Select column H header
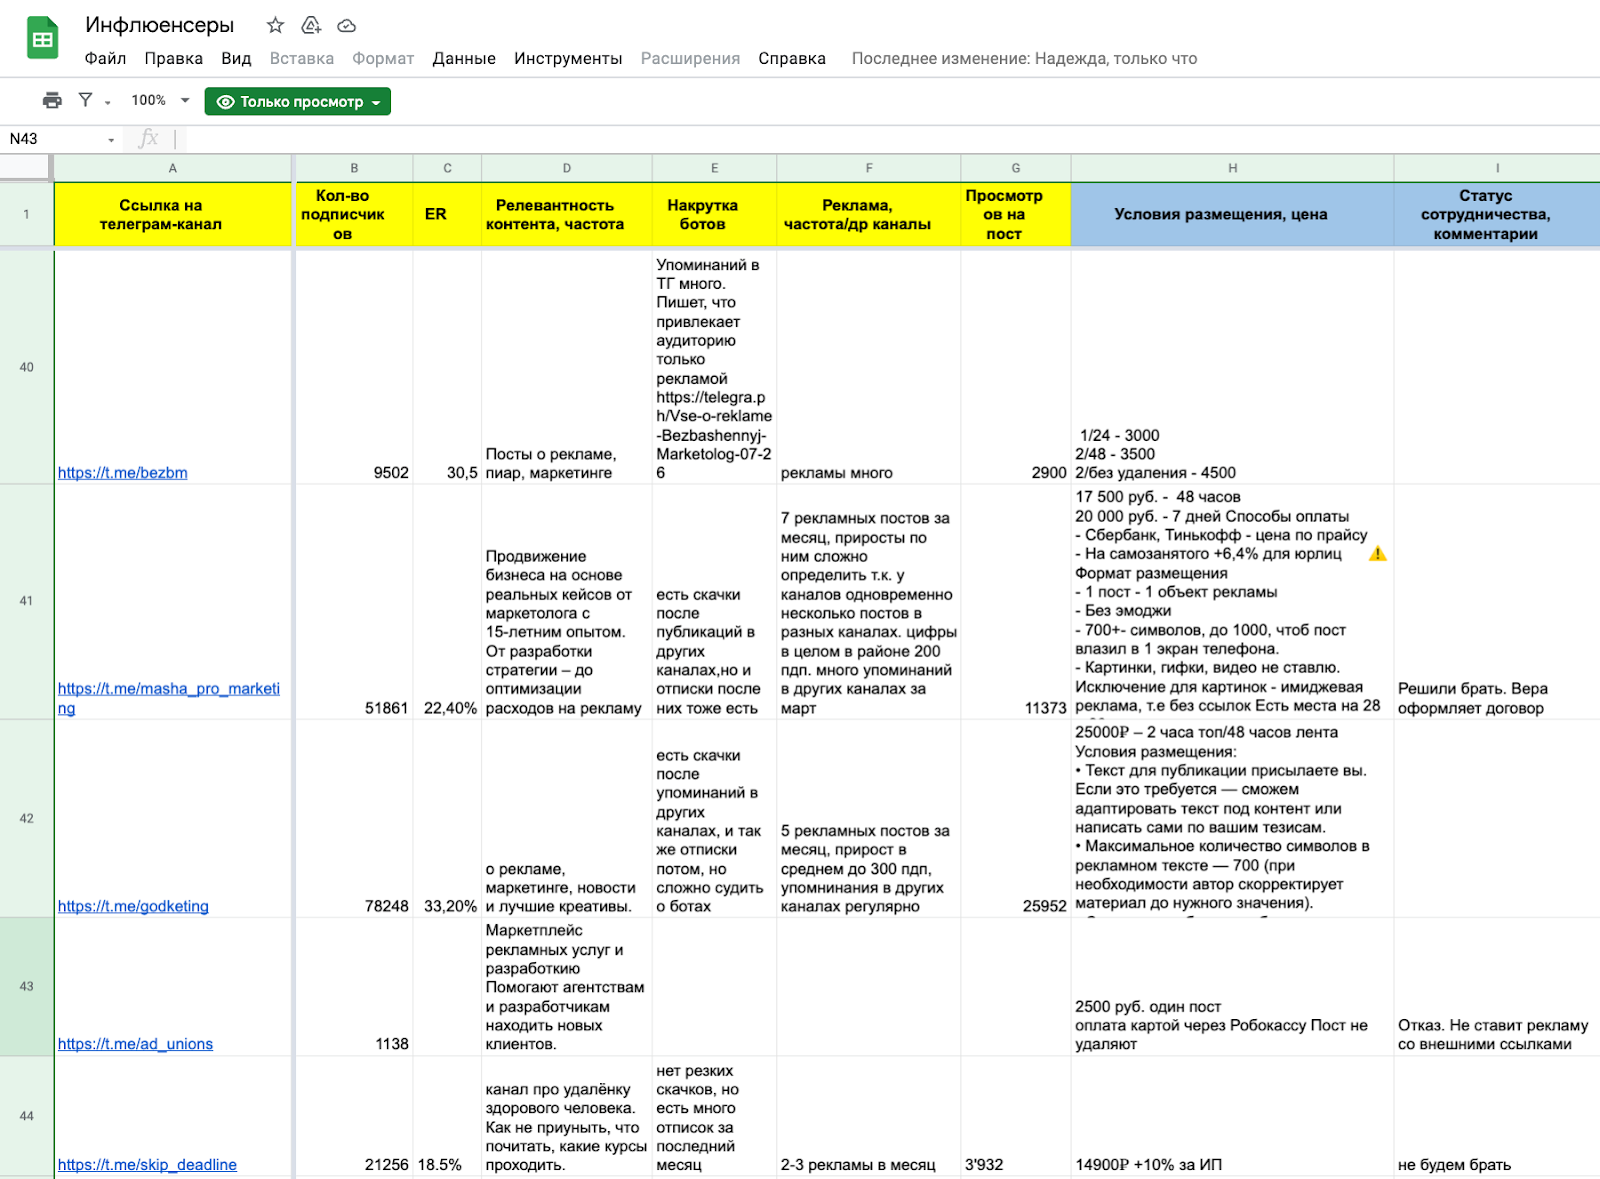Viewport: 1600px width, 1179px height. (1233, 168)
